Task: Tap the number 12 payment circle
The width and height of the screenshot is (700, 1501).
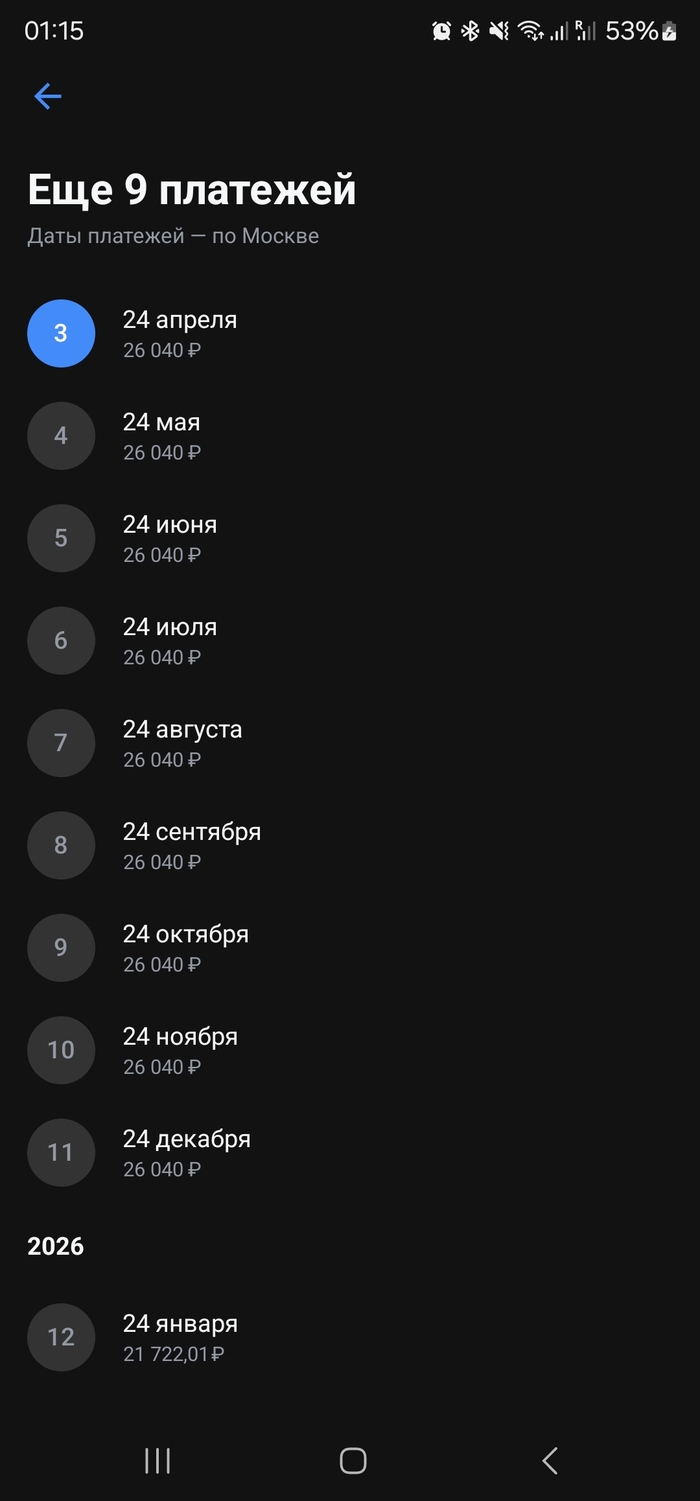Action: pos(61,1337)
